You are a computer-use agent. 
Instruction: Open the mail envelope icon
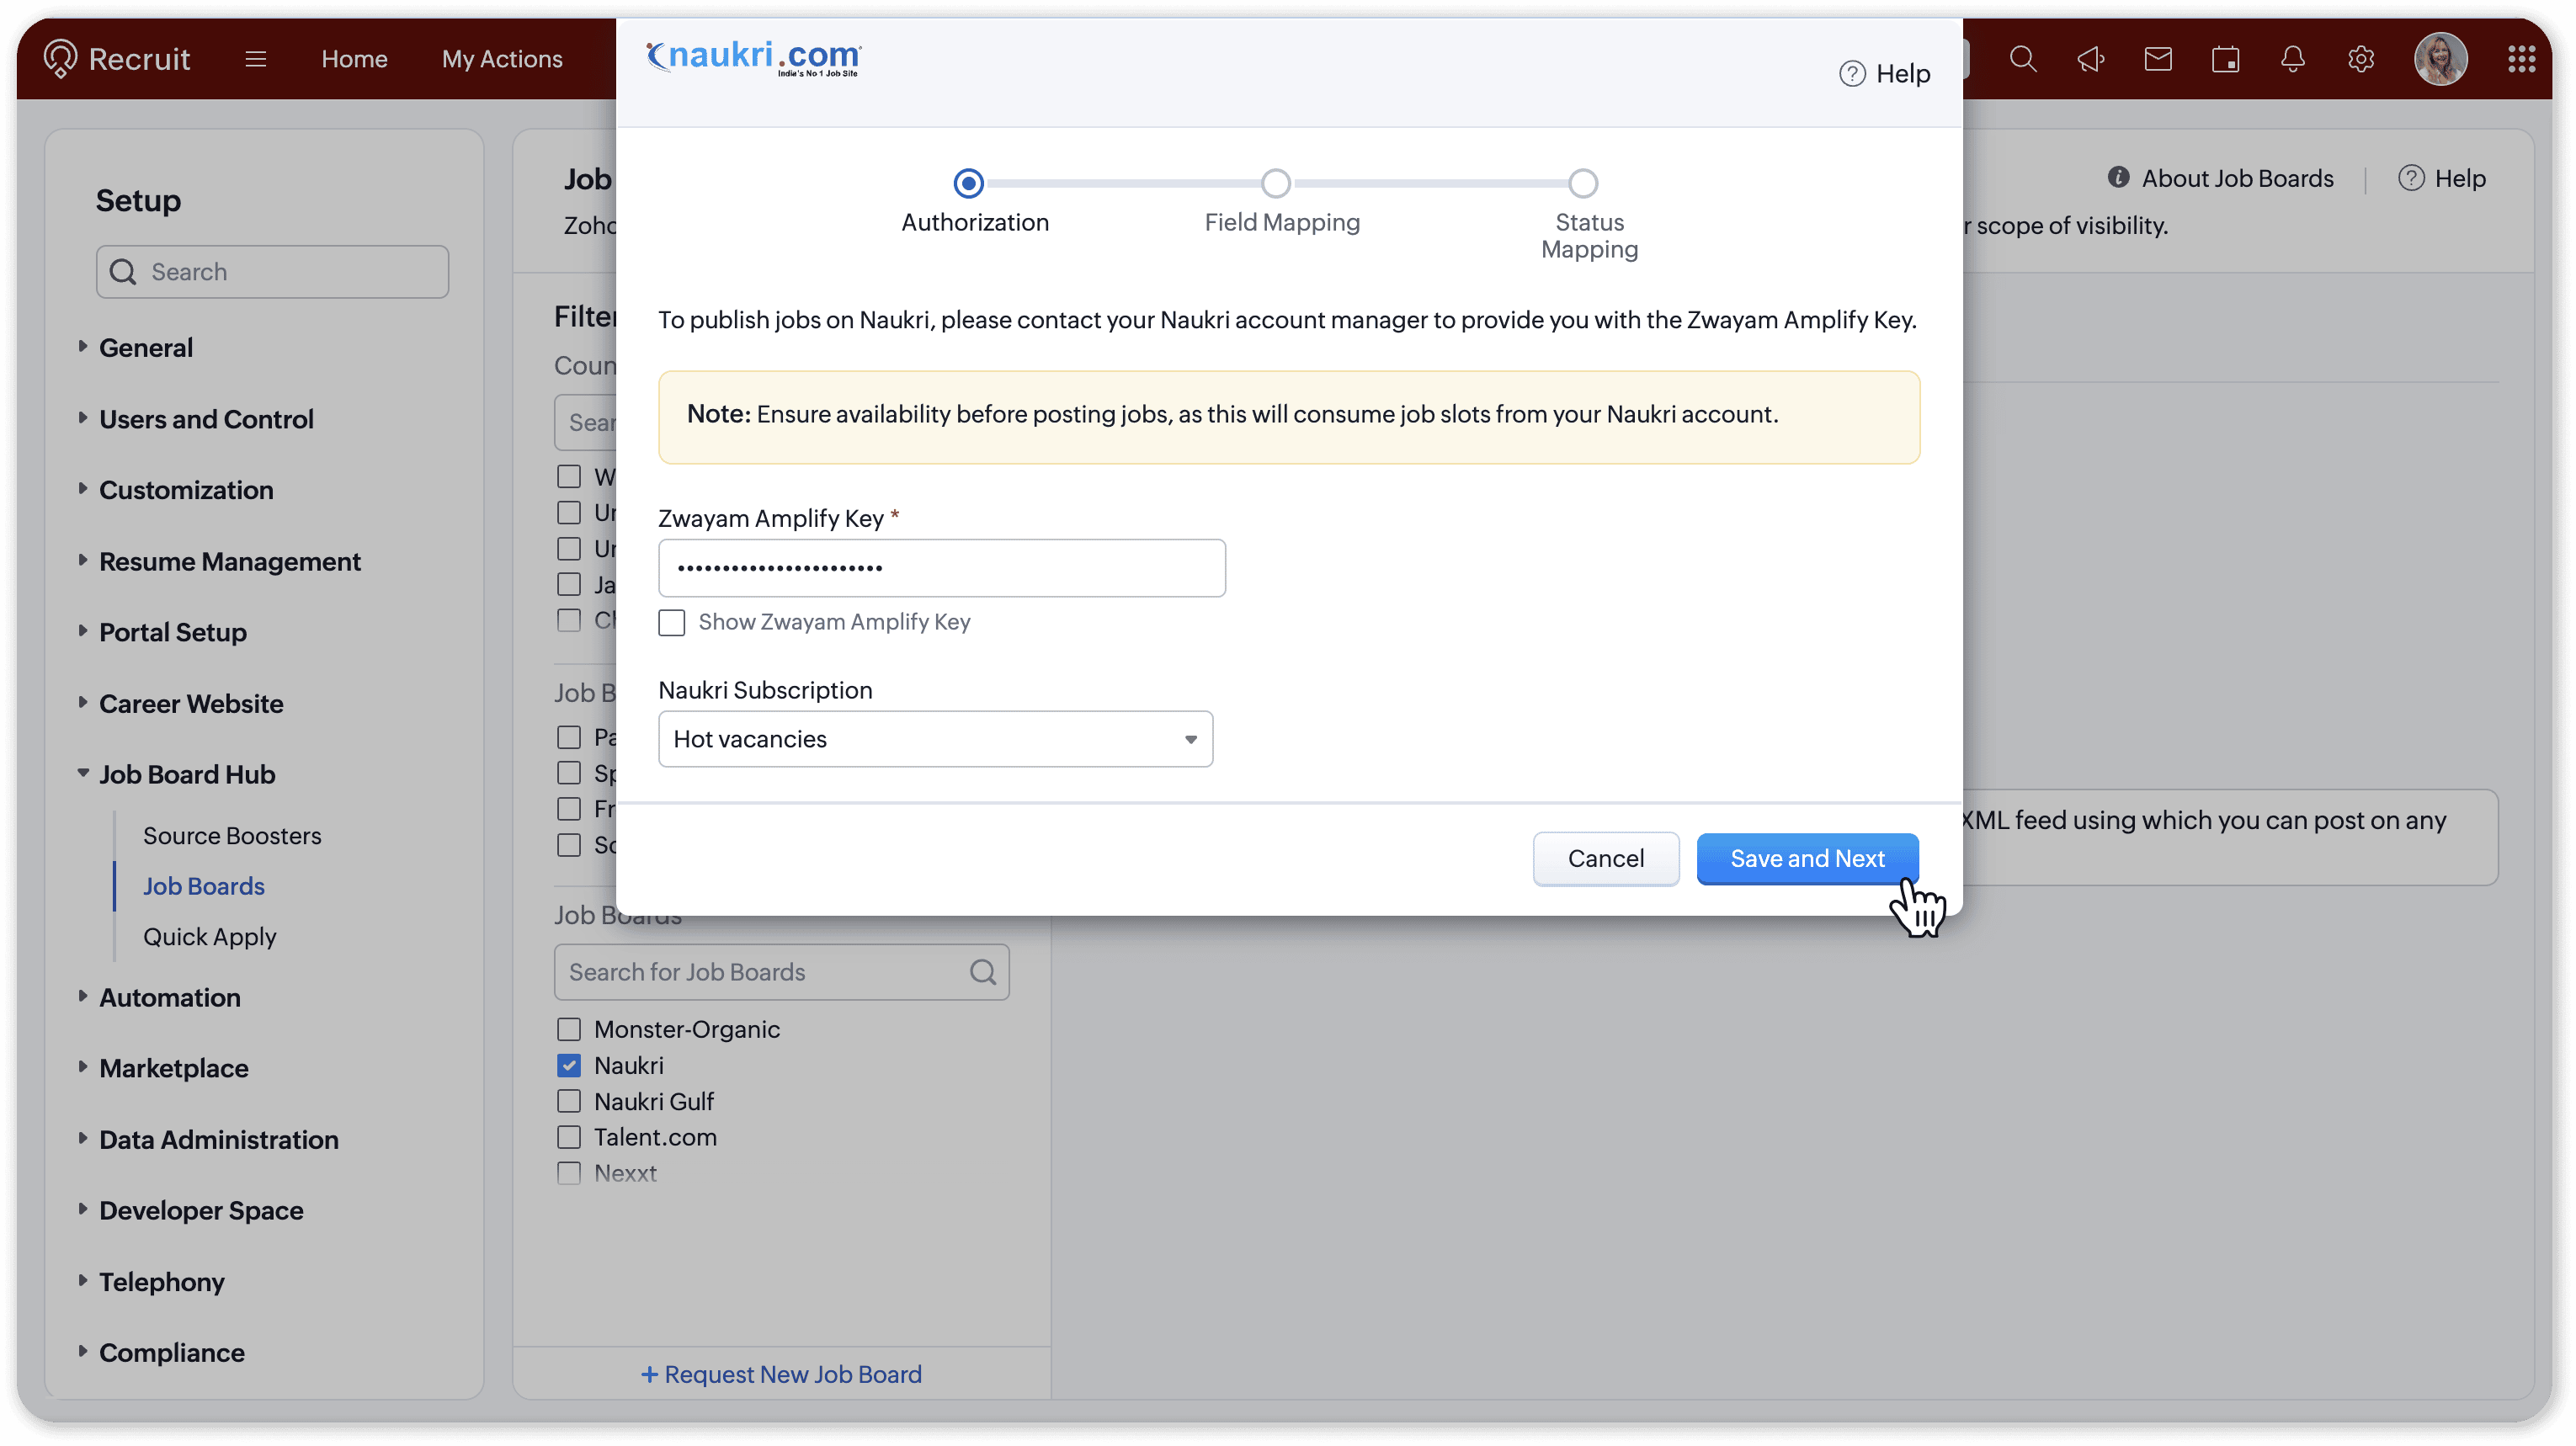[2157, 59]
